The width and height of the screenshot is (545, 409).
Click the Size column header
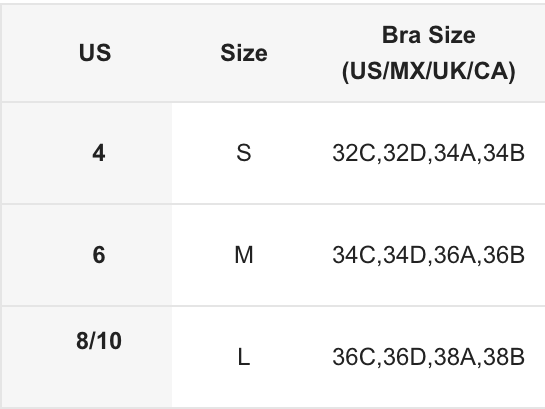click(x=244, y=53)
